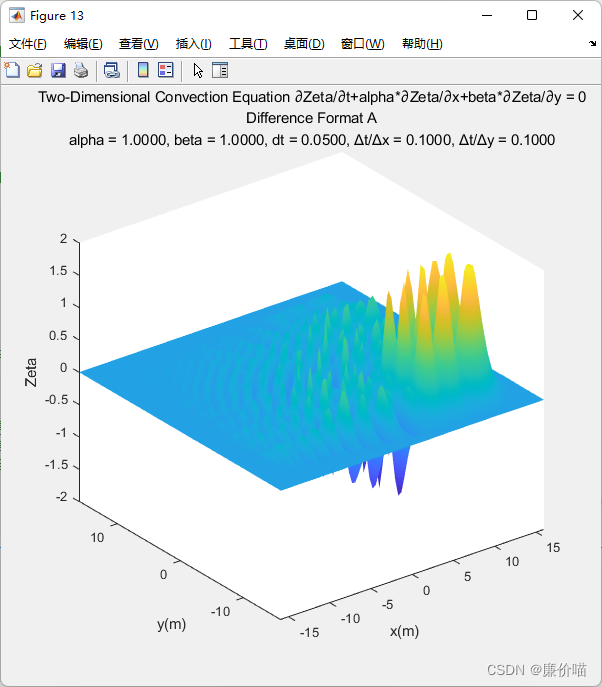The image size is (602, 687).
Task: Open the 插入(I) menu
Action: click(193, 44)
